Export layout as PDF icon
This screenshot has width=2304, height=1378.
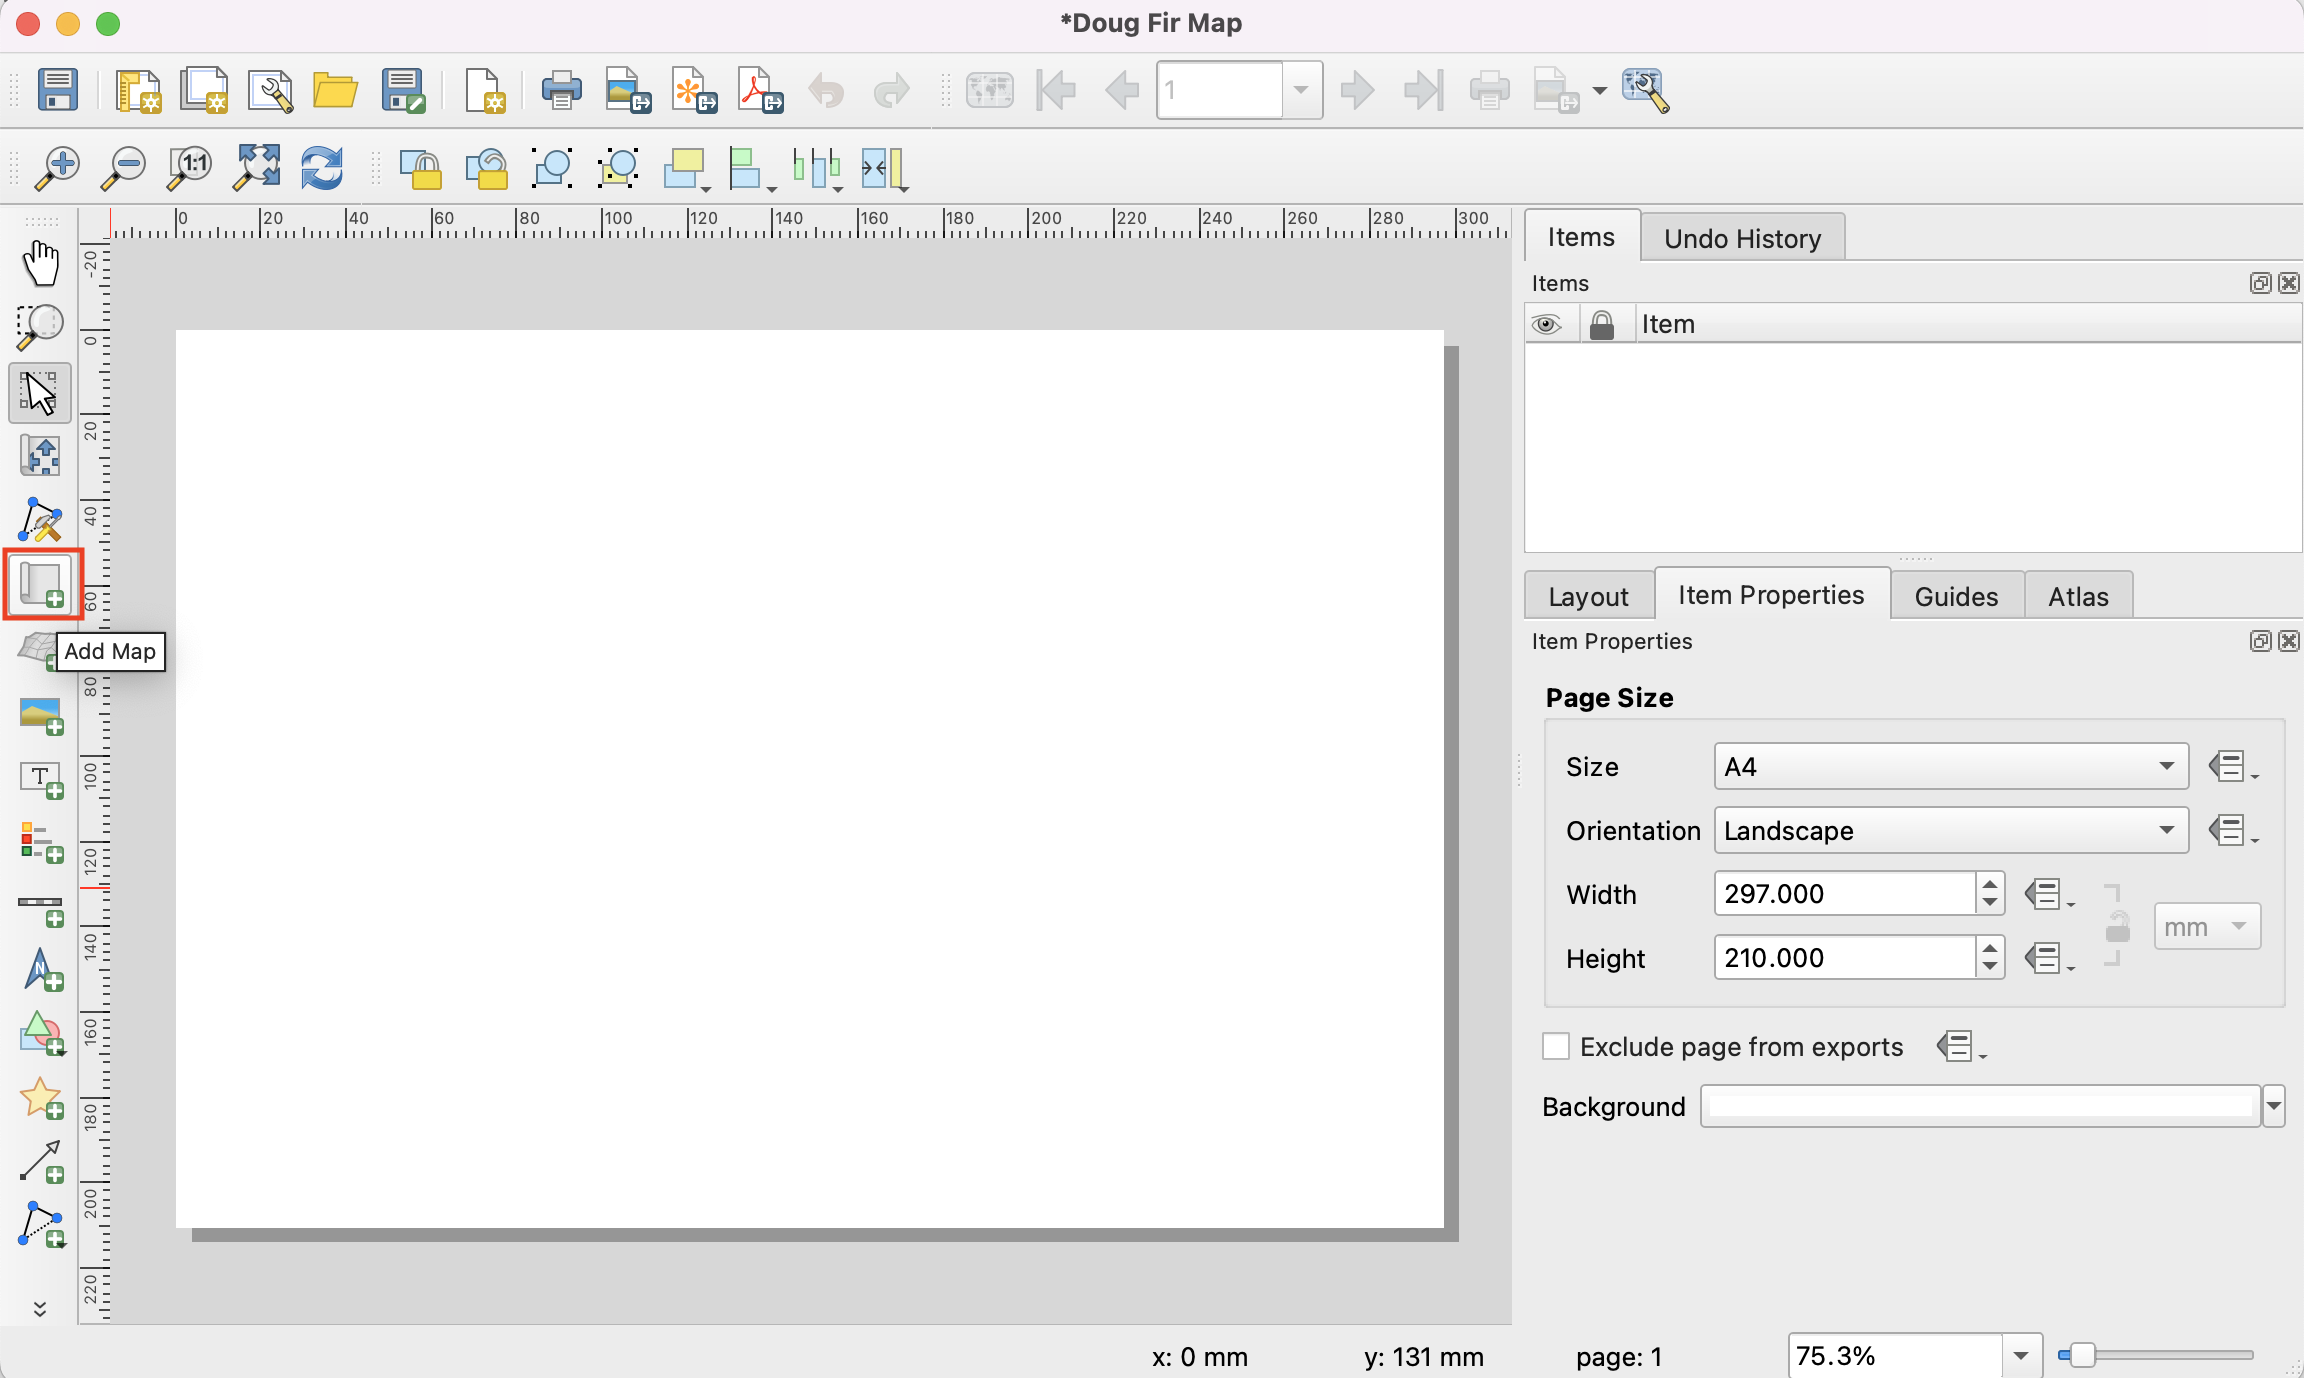760,90
